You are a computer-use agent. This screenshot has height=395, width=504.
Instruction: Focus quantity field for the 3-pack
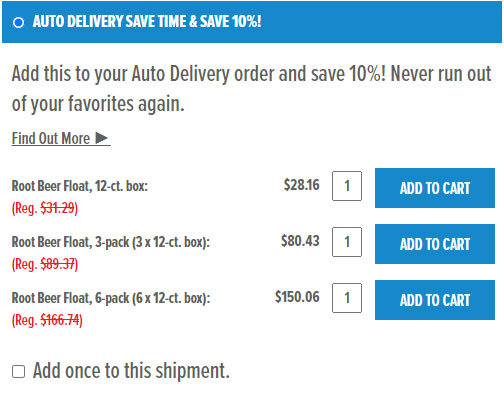click(x=347, y=242)
